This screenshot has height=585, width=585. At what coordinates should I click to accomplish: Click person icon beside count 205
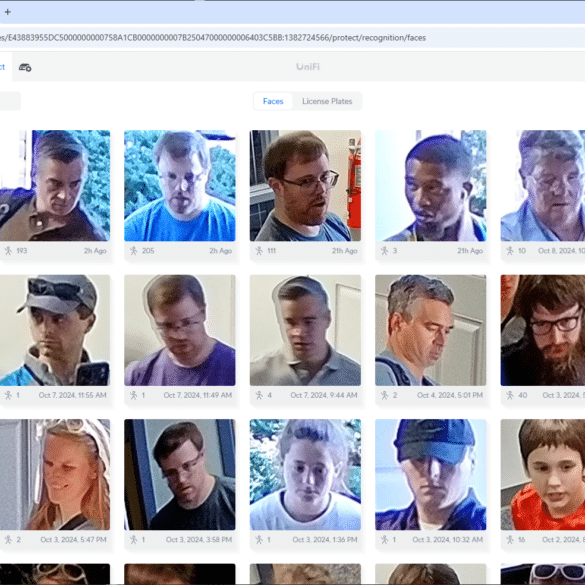click(134, 251)
